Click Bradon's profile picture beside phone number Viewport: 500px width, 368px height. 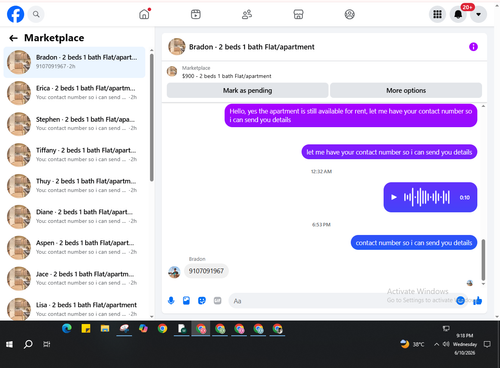[x=174, y=272]
